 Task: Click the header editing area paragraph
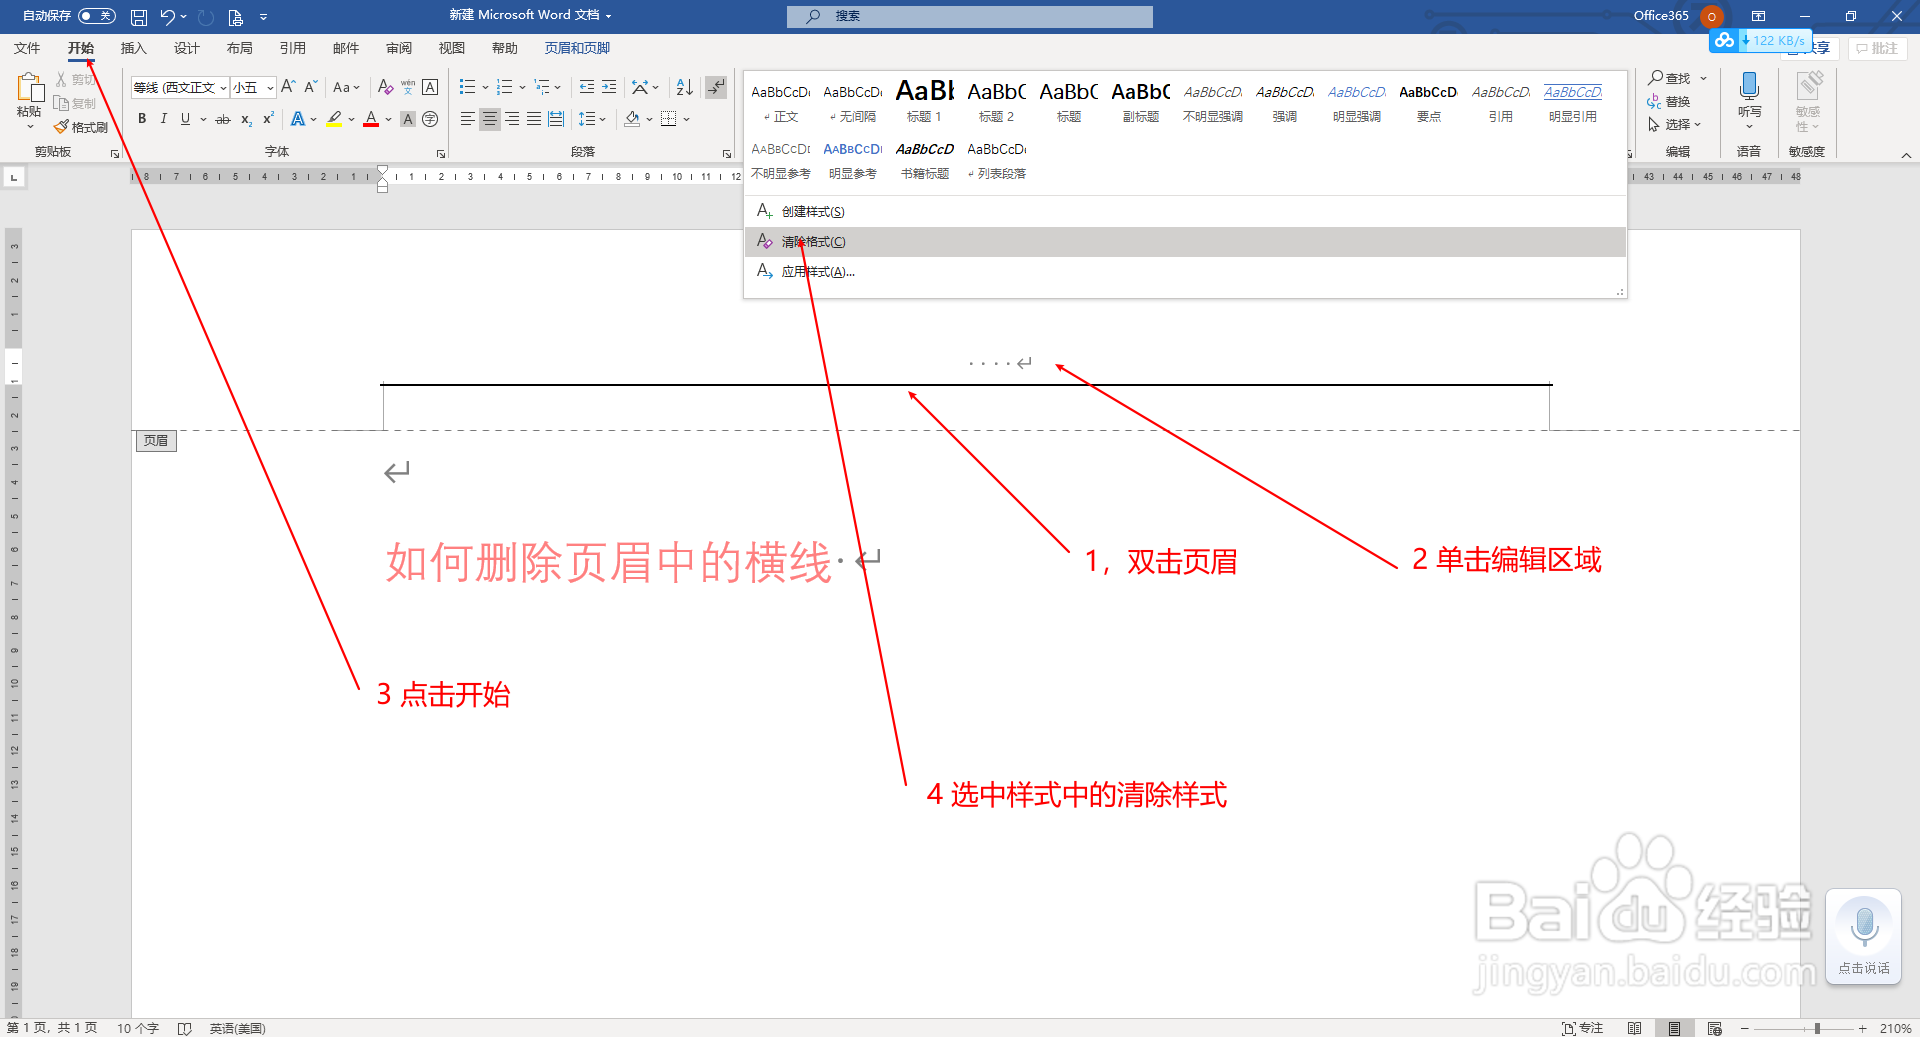[x=1000, y=363]
